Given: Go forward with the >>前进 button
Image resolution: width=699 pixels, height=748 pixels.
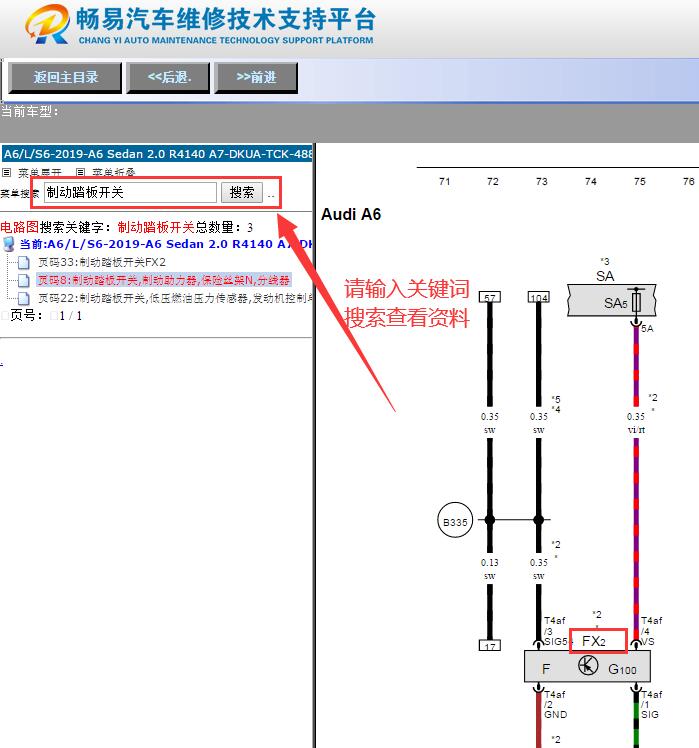Looking at the screenshot, I should [256, 77].
